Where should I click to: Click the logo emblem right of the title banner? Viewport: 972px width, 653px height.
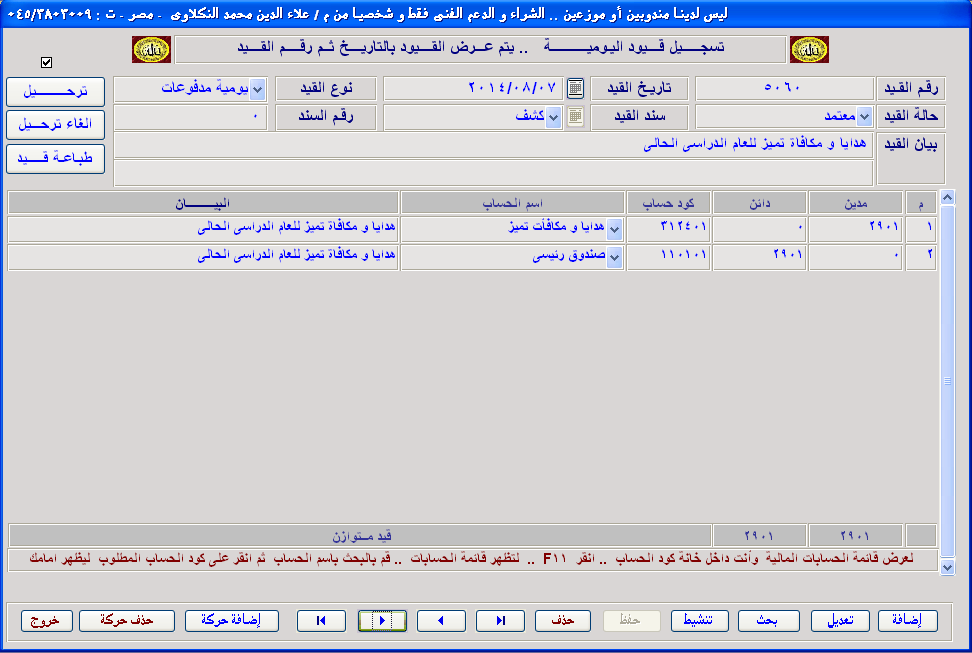(x=809, y=50)
